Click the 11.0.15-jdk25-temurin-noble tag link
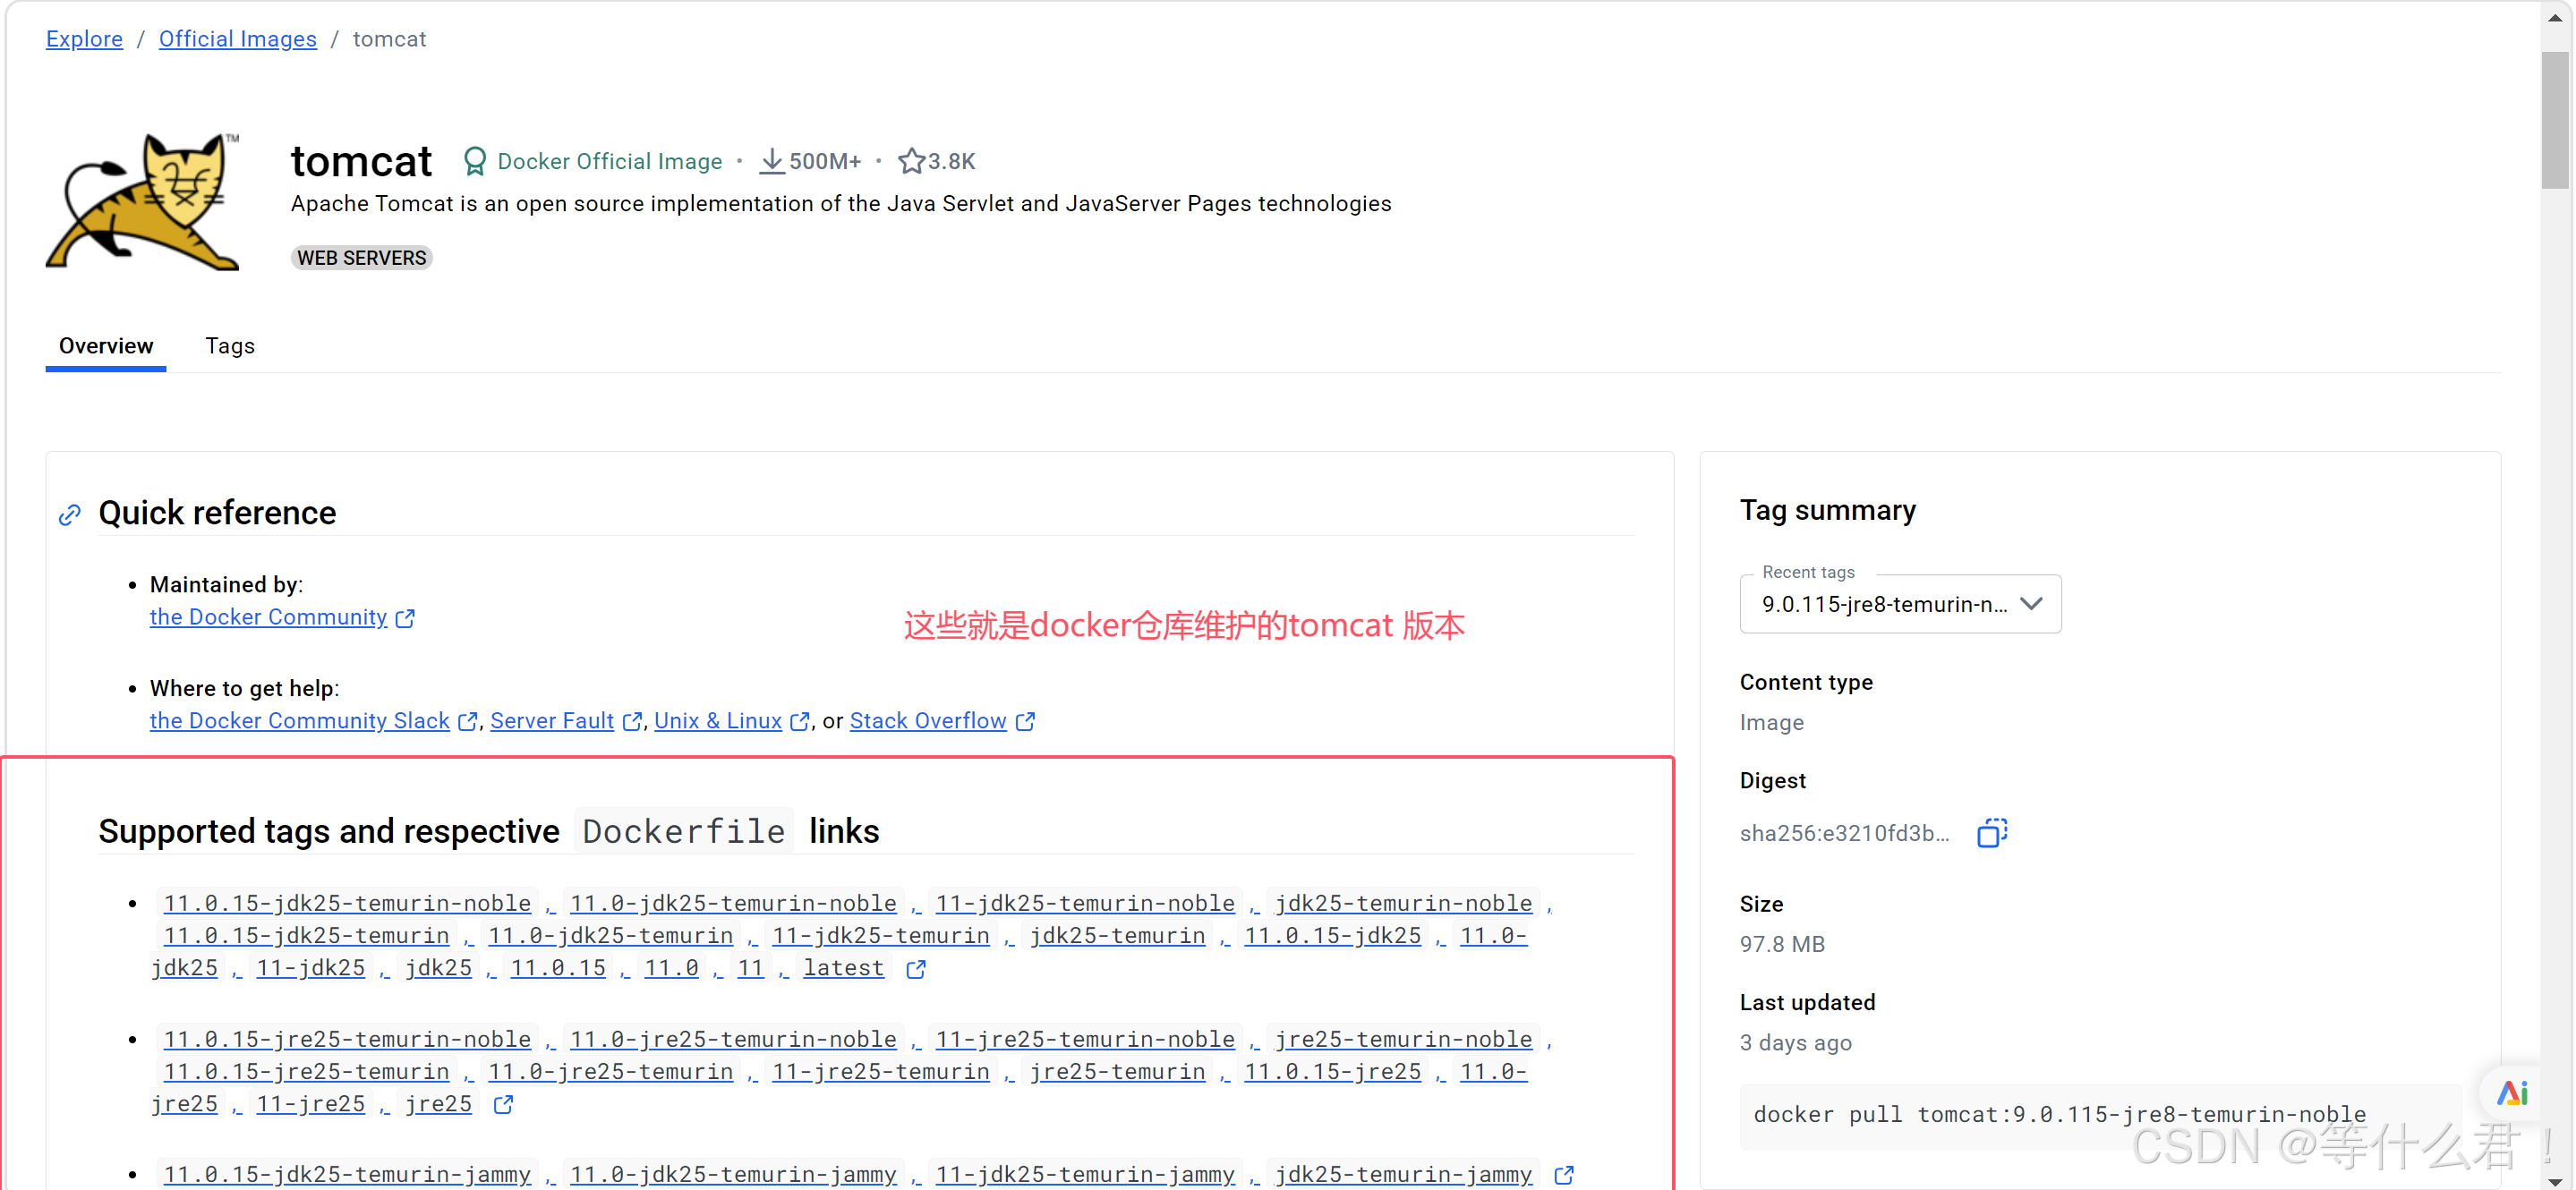The width and height of the screenshot is (2576, 1190). (347, 903)
